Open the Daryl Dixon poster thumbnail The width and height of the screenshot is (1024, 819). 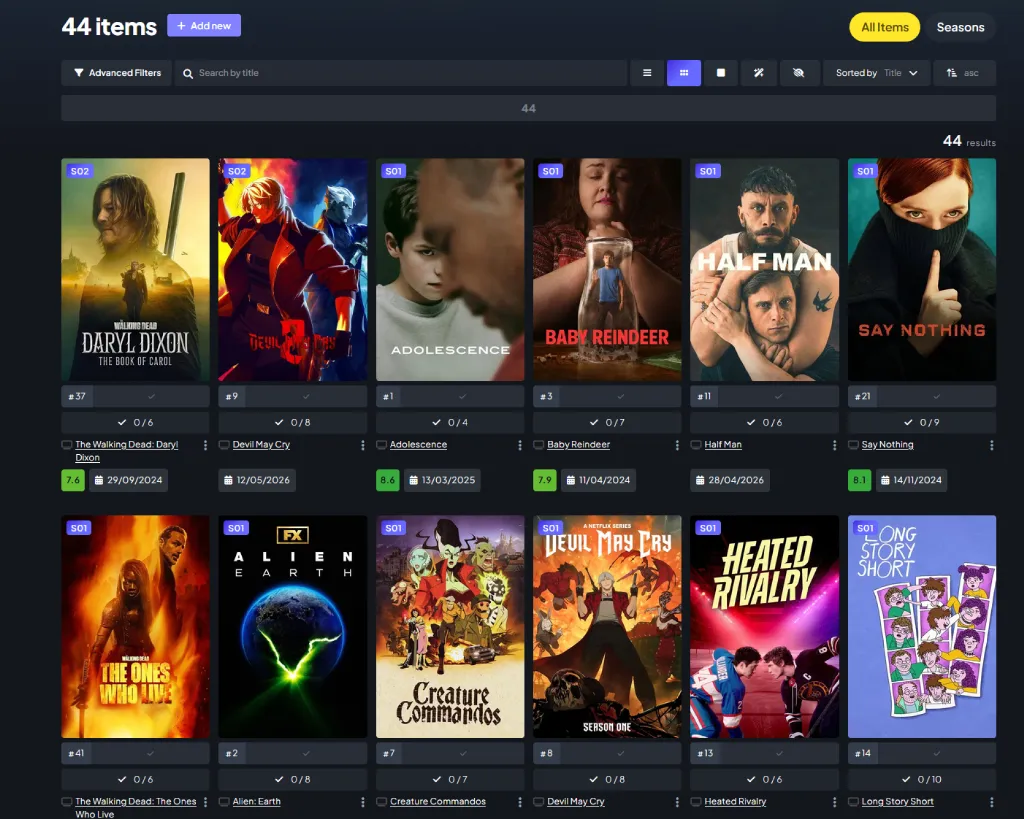(135, 270)
